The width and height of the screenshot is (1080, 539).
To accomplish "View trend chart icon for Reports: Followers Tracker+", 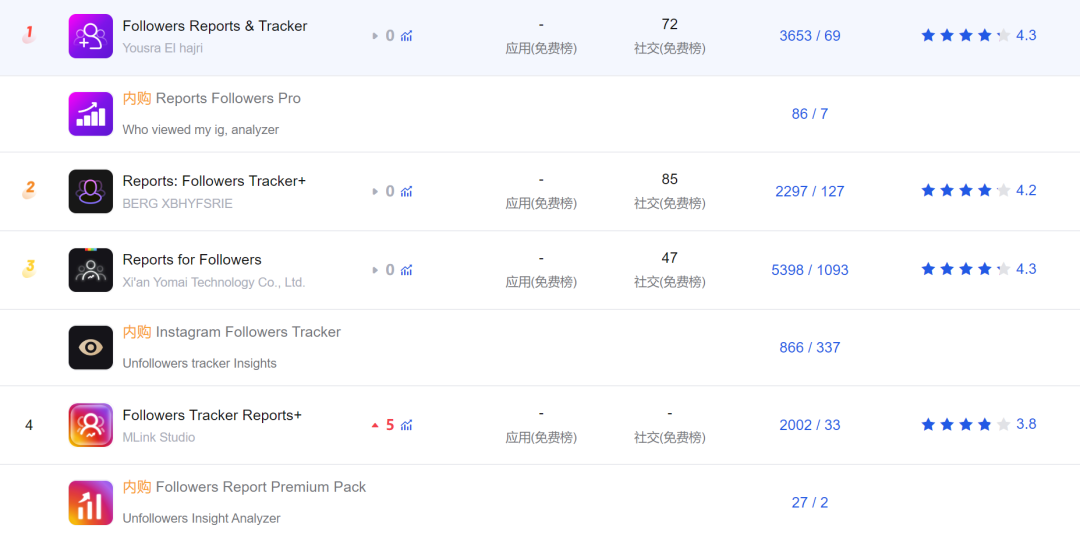I will 407,191.
